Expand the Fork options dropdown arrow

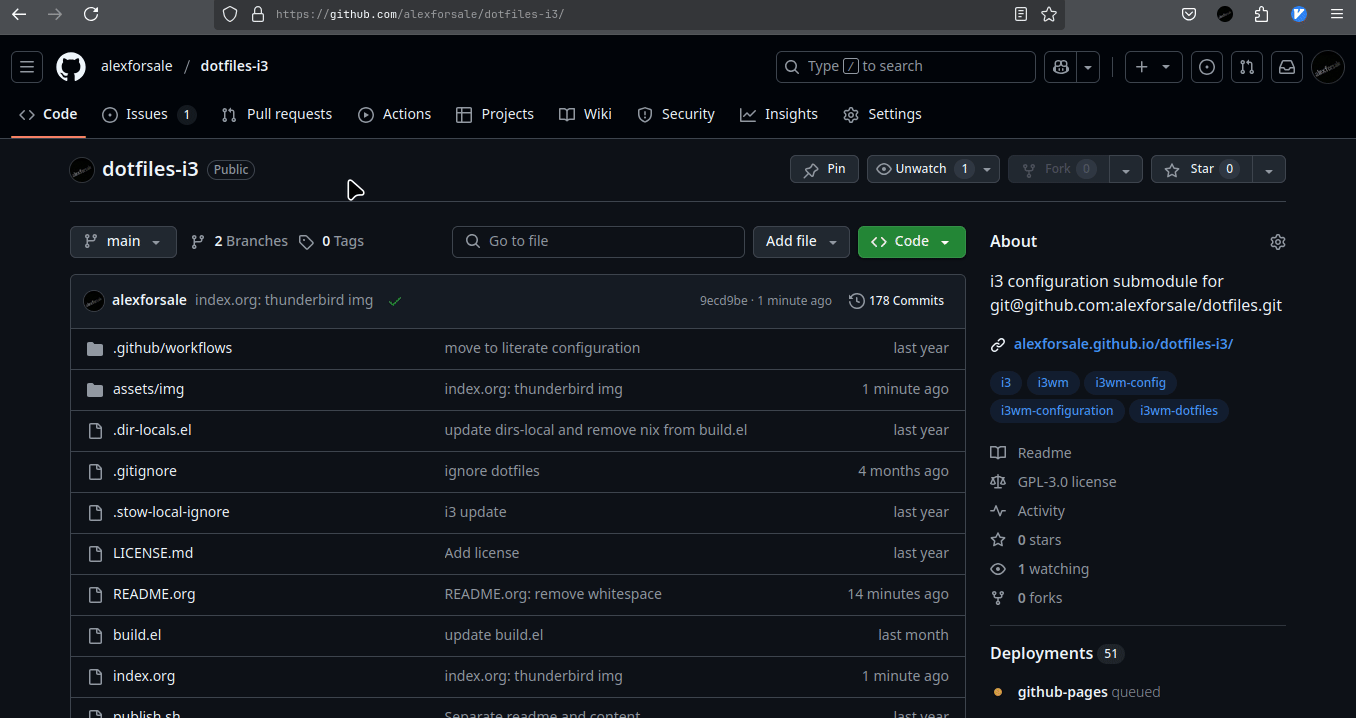pos(1126,169)
